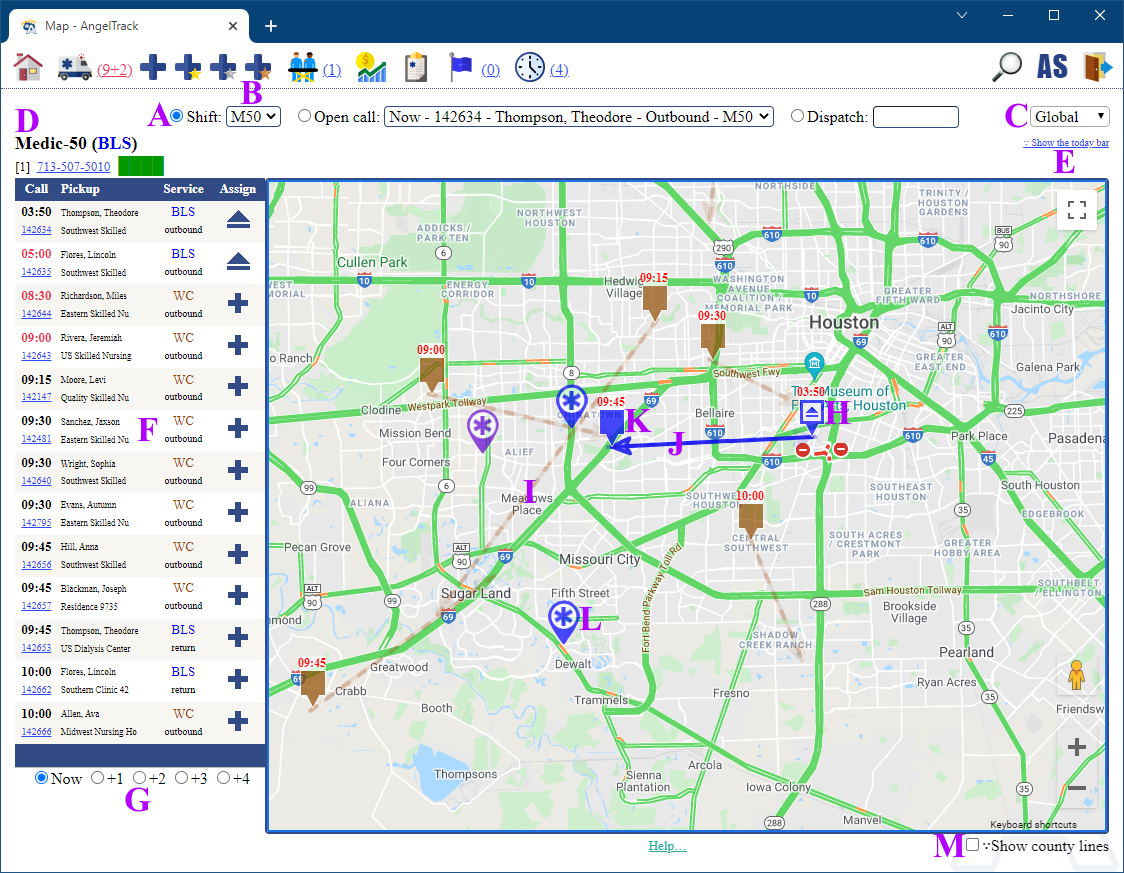This screenshot has height=873, width=1124.
Task: Select the +1 hour radio
Action: (x=97, y=778)
